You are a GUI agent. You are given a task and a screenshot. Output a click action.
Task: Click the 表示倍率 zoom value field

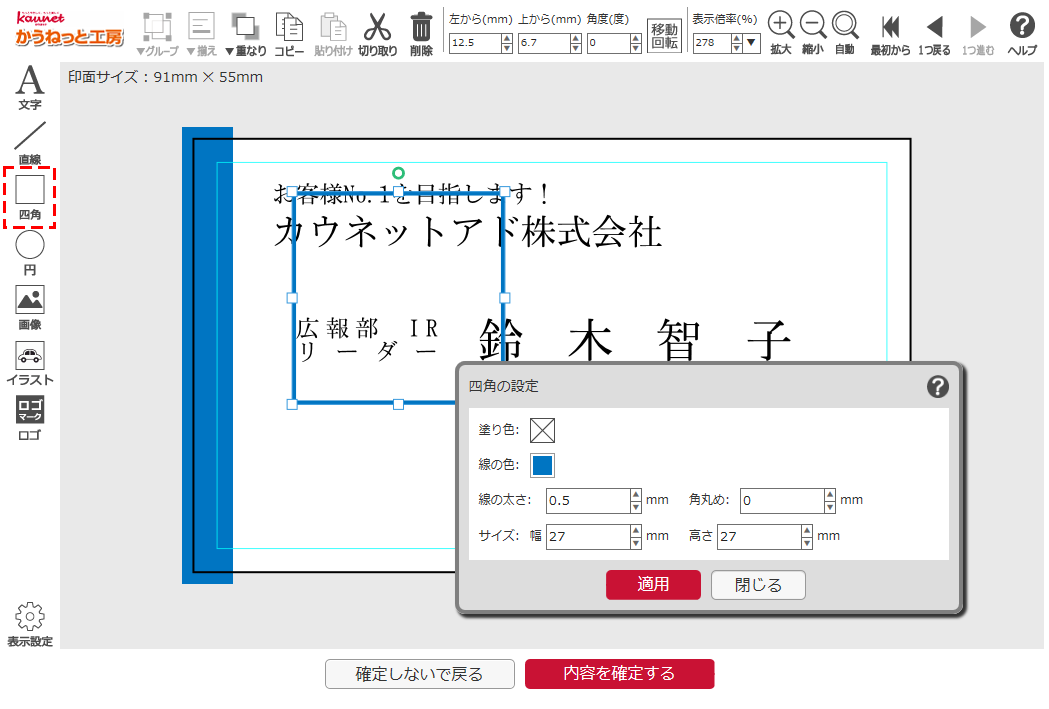coord(712,43)
